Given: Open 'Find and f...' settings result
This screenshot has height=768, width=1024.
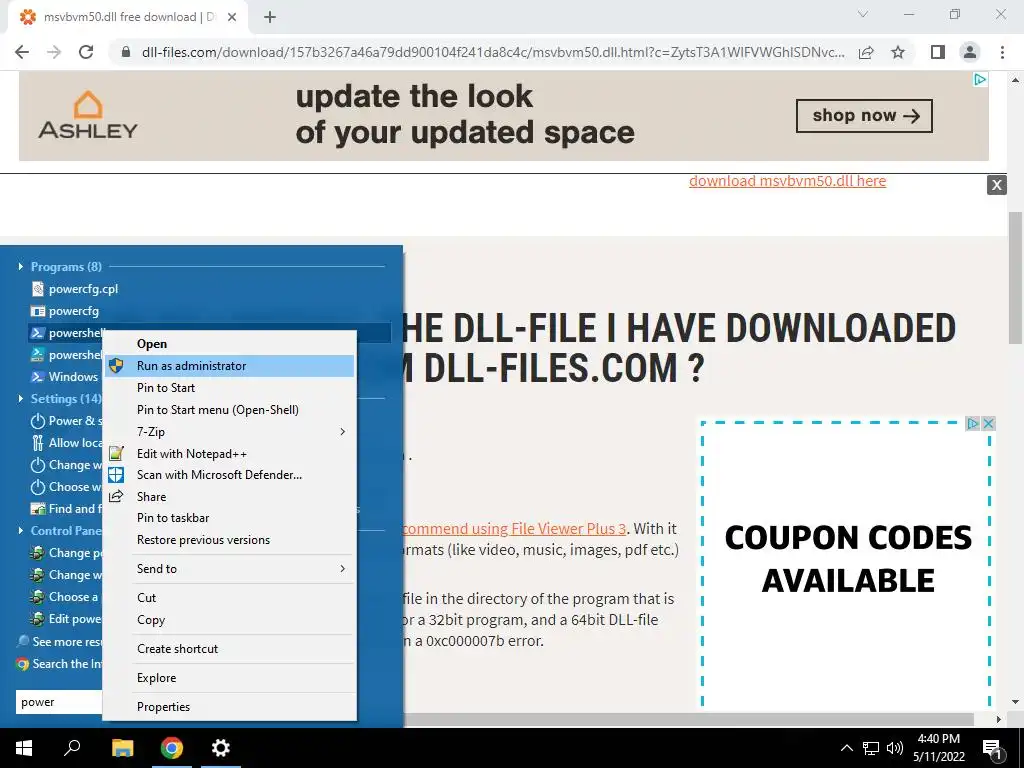Looking at the screenshot, I should (x=66, y=509).
